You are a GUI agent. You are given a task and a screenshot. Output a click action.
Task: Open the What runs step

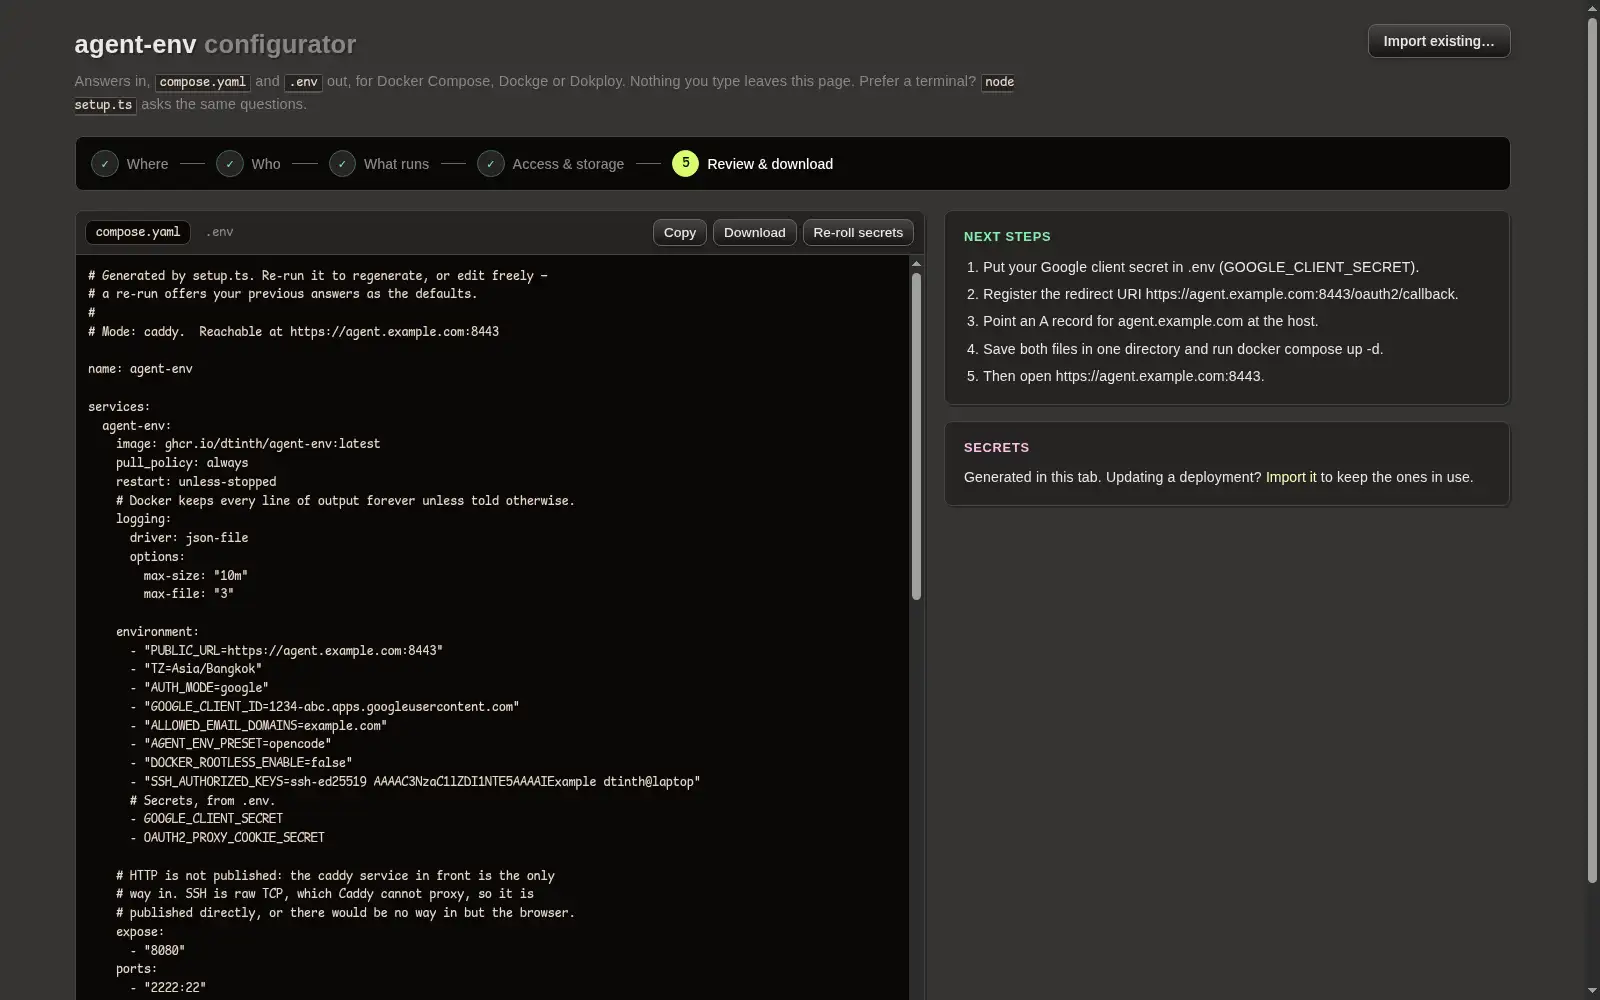(x=396, y=164)
